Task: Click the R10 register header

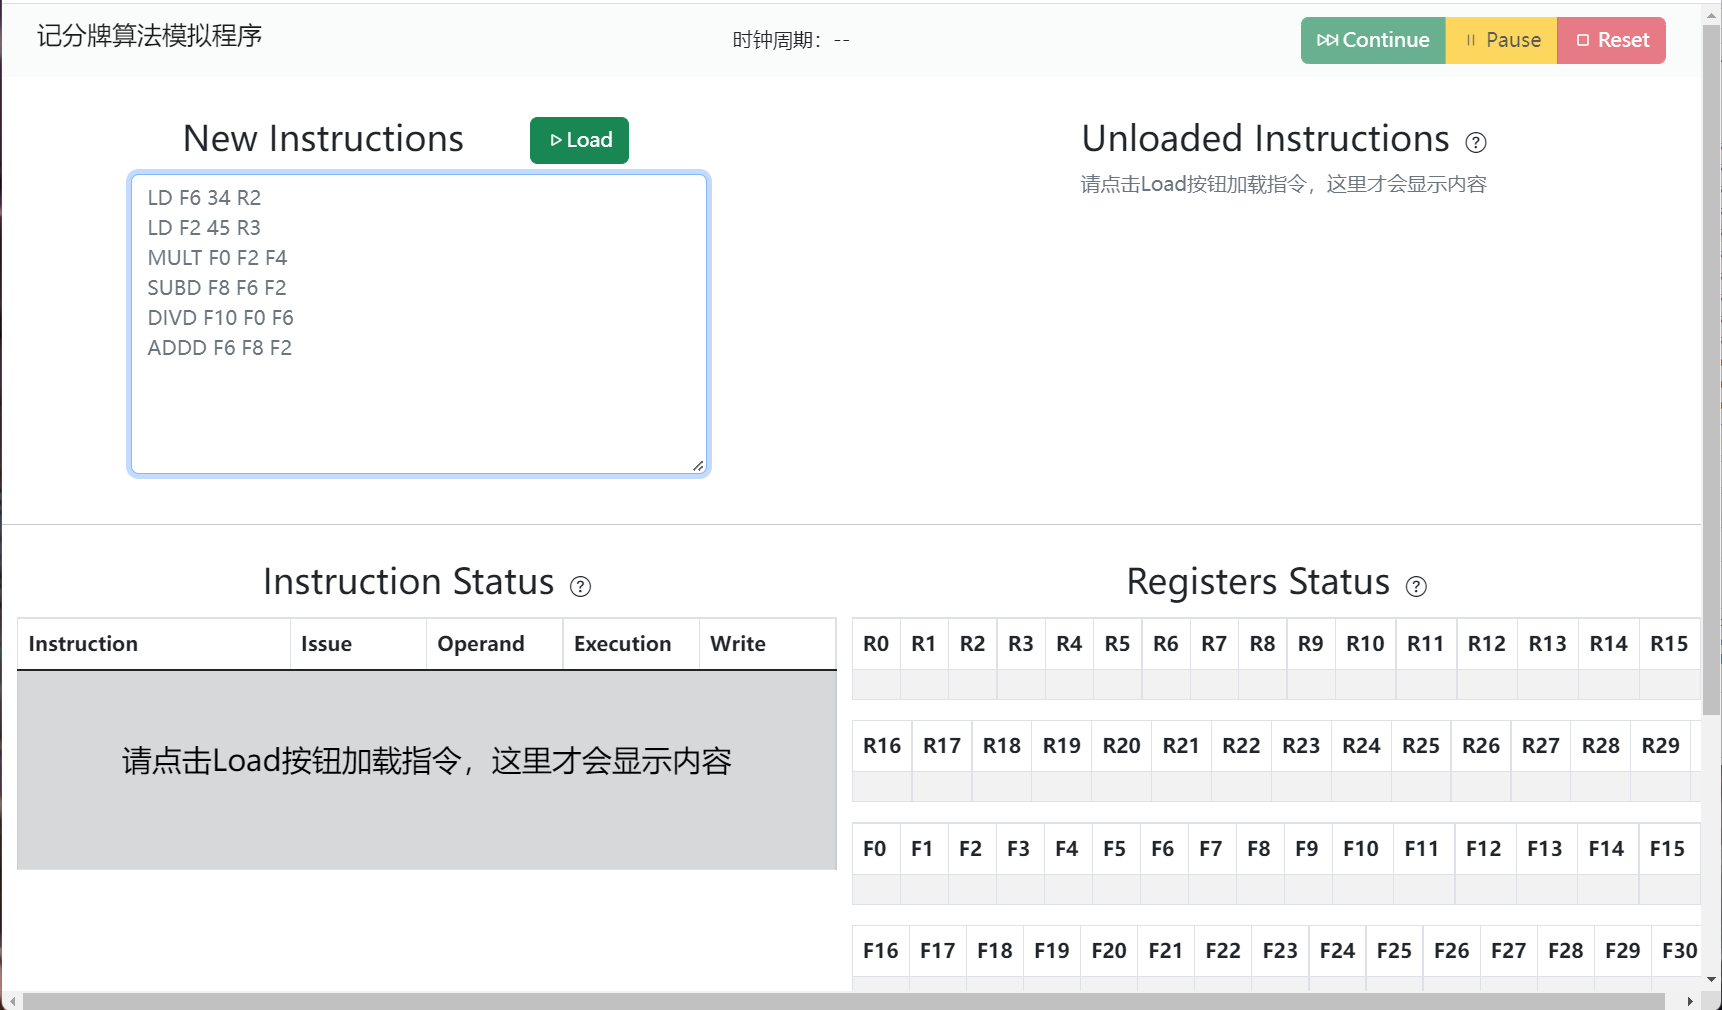Action: click(x=1365, y=644)
